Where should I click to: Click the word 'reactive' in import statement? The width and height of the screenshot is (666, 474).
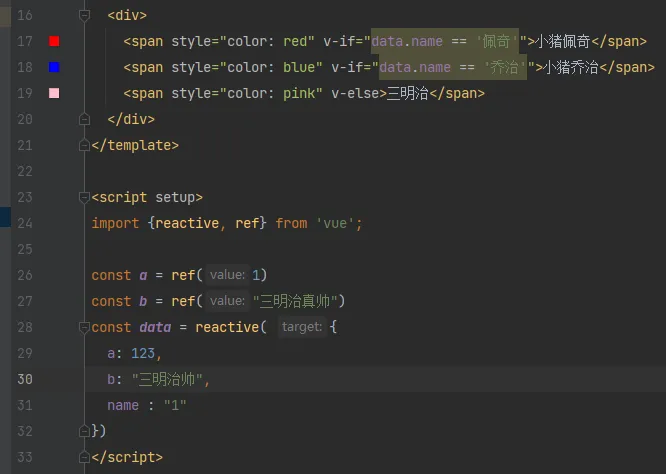(x=187, y=223)
